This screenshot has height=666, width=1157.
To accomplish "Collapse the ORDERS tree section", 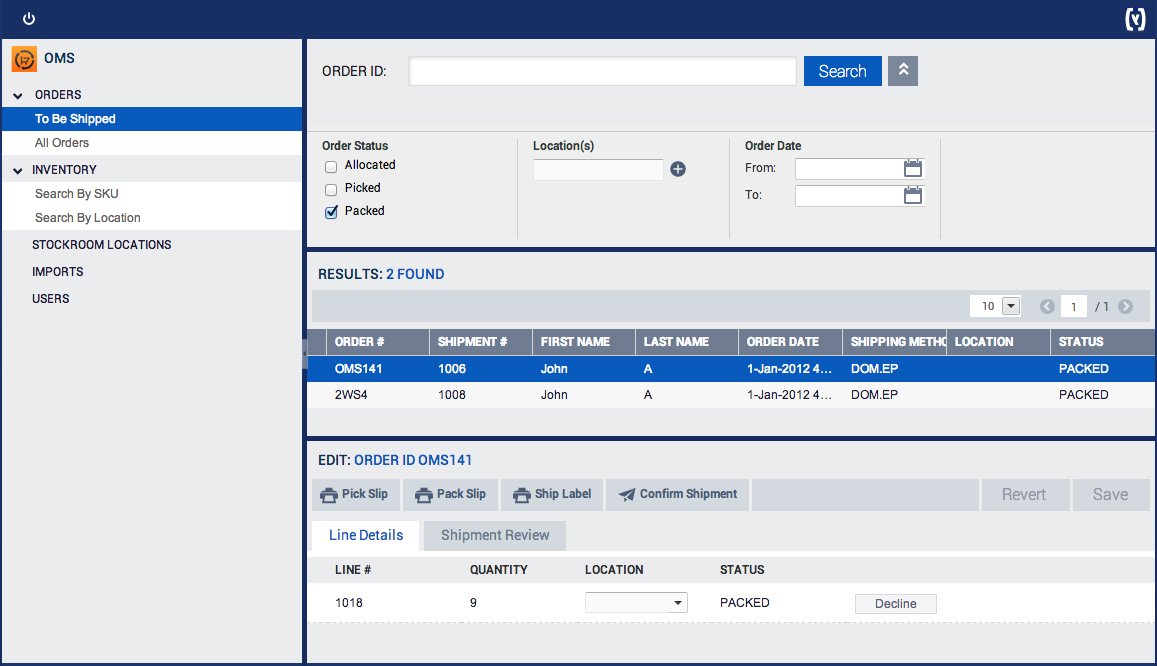I will (x=18, y=95).
